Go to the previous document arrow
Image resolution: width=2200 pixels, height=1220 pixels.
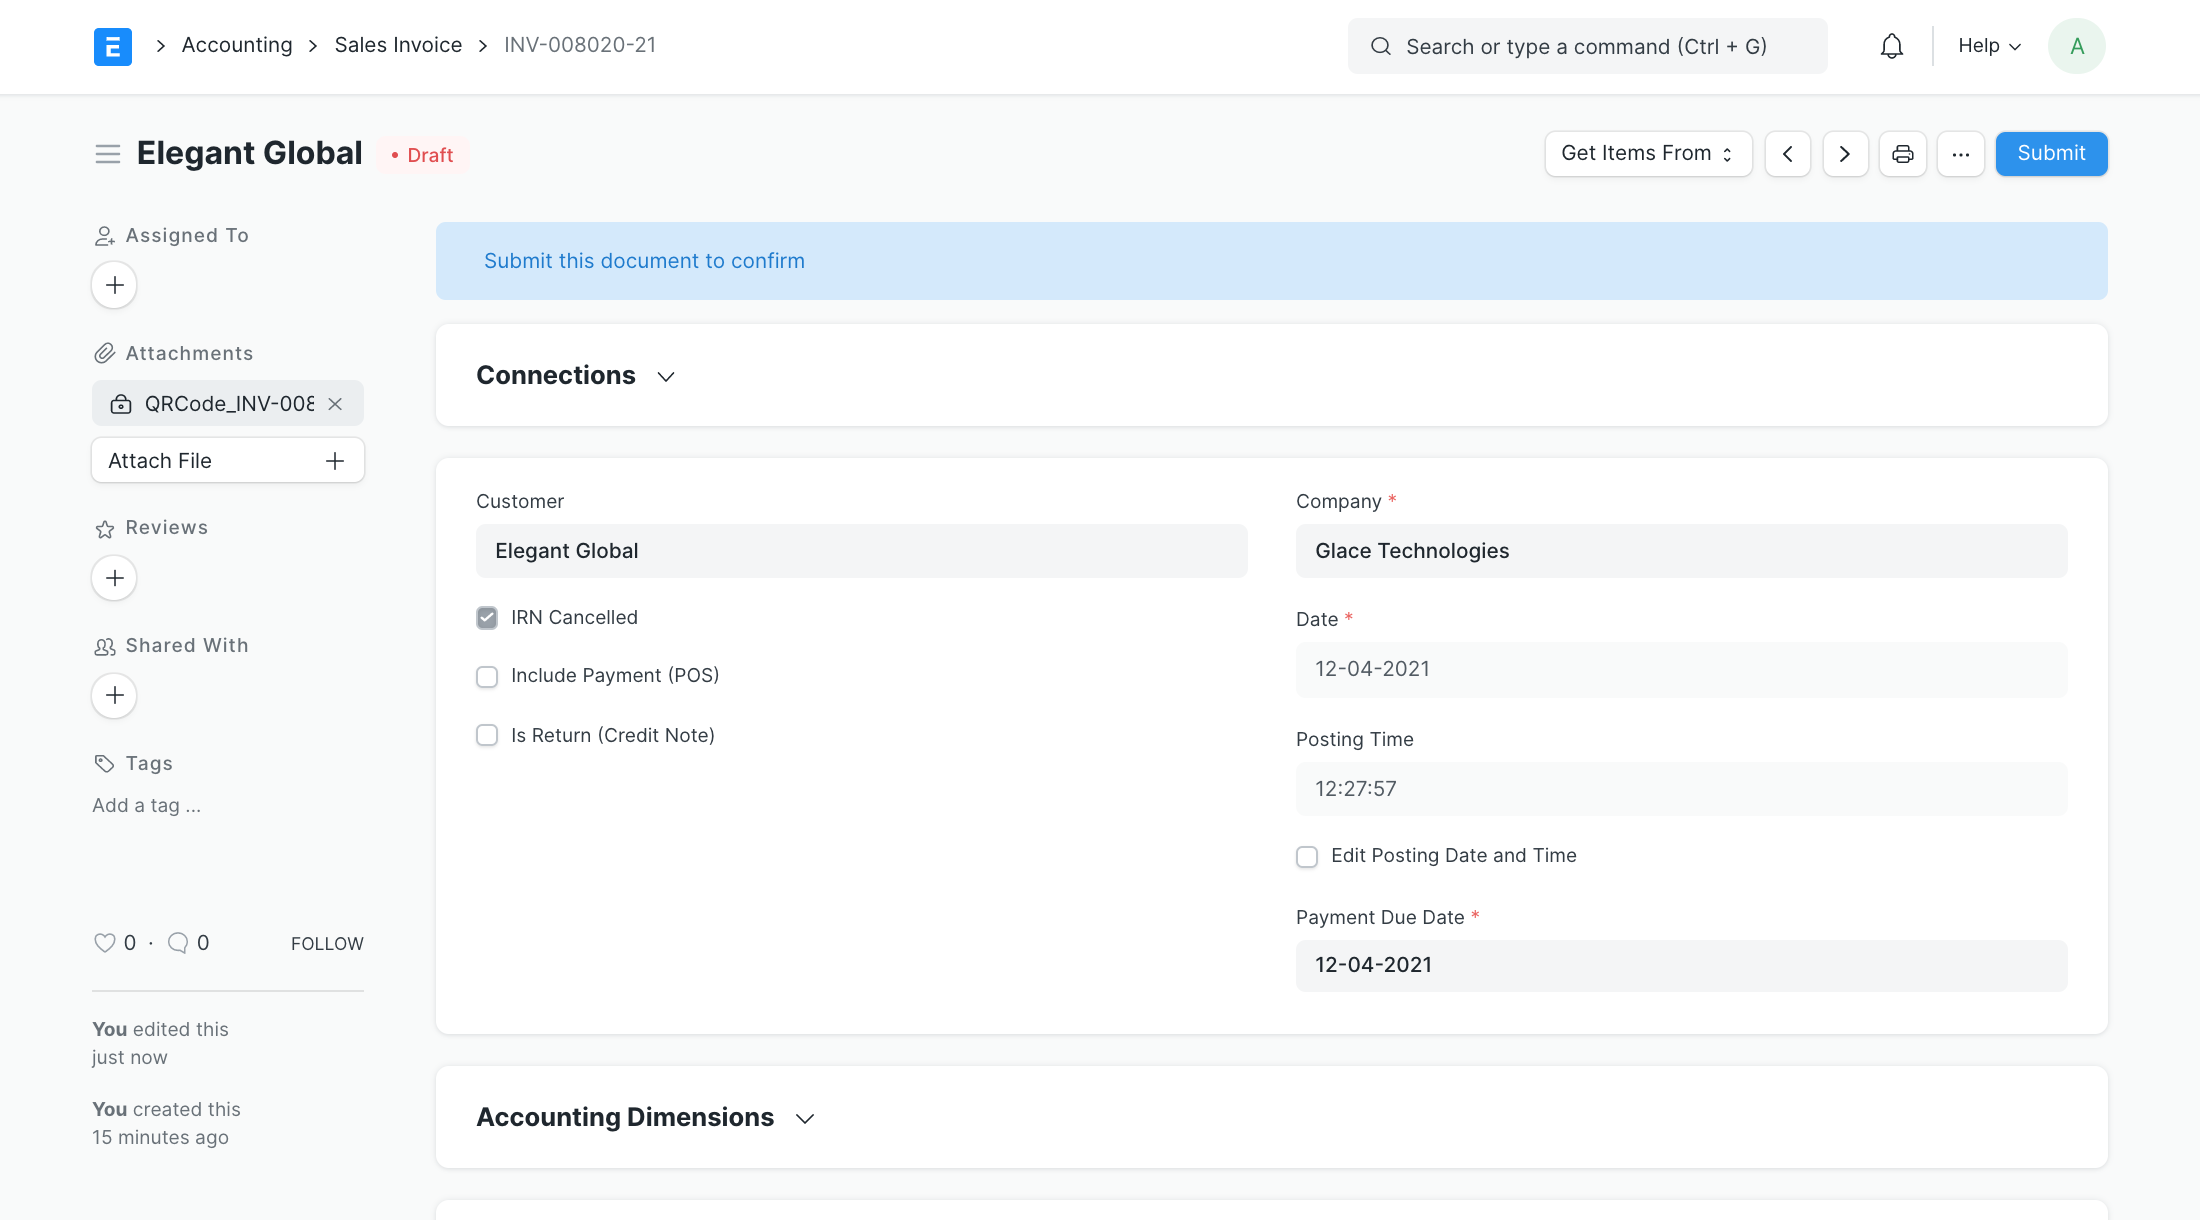(1787, 154)
